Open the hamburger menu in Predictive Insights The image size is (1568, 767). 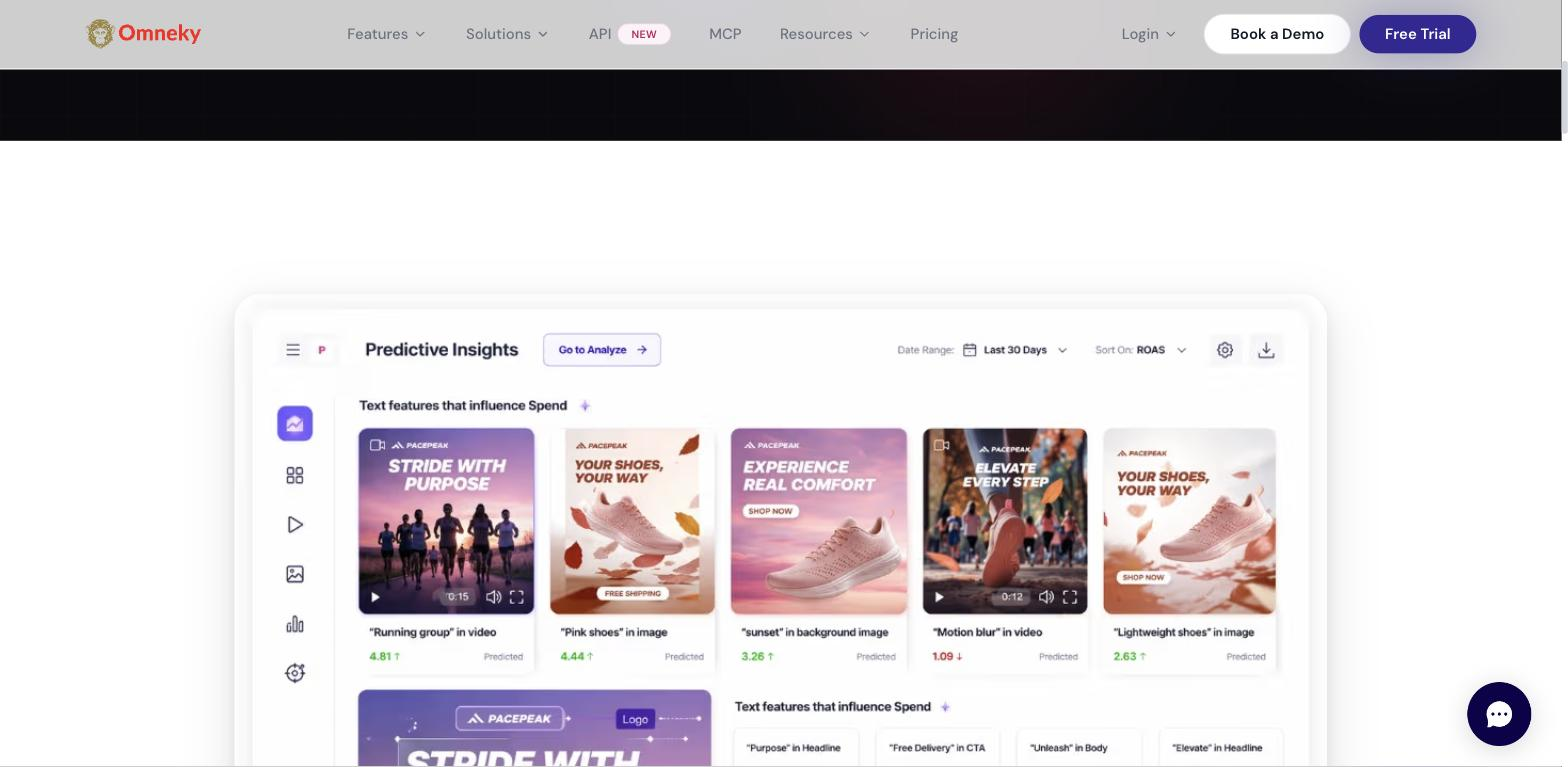293,350
